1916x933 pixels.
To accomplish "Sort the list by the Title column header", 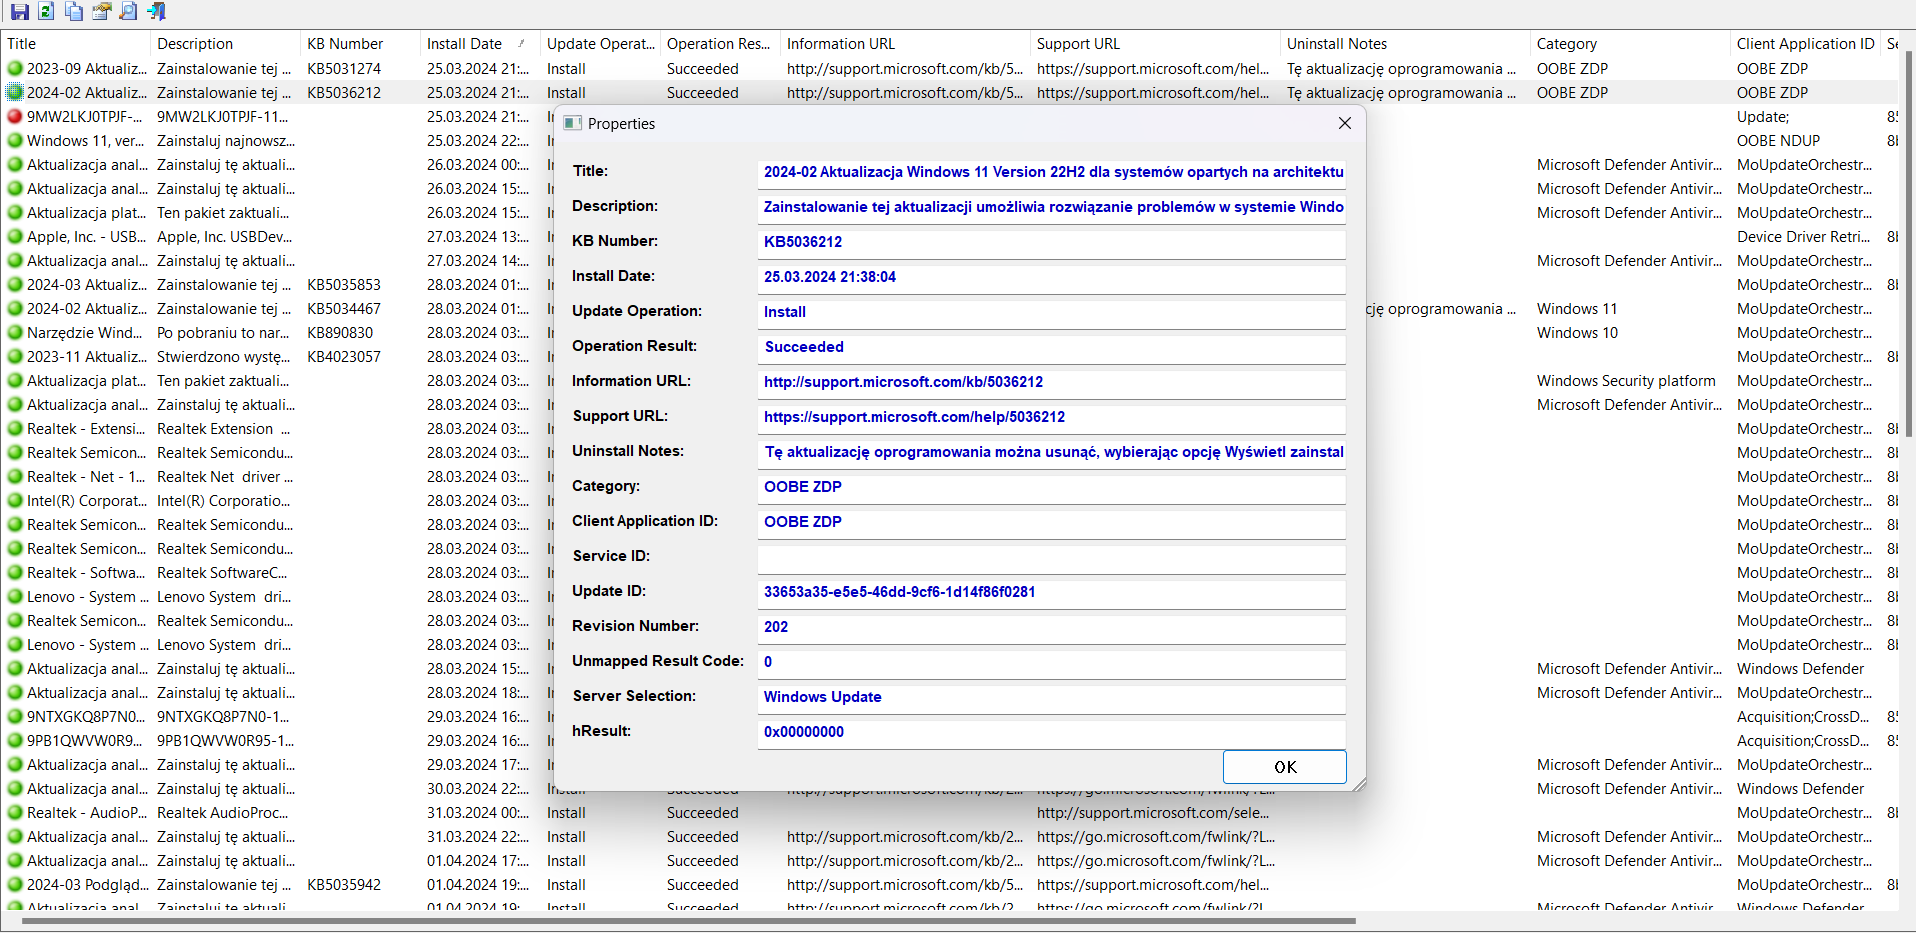I will pyautogui.click(x=75, y=44).
